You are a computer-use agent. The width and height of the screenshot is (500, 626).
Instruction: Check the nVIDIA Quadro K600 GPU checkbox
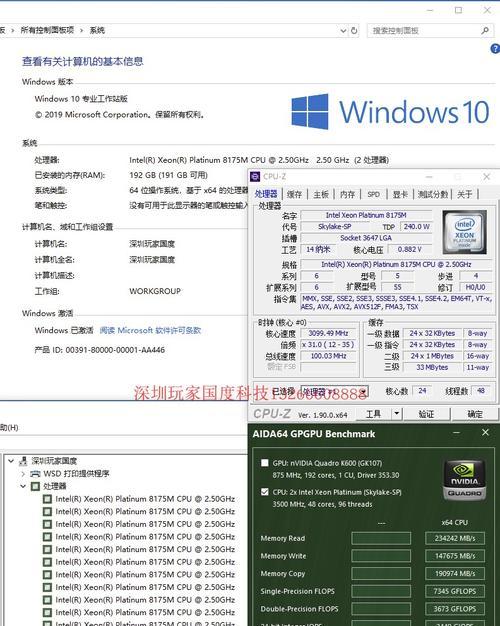pyautogui.click(x=264, y=463)
